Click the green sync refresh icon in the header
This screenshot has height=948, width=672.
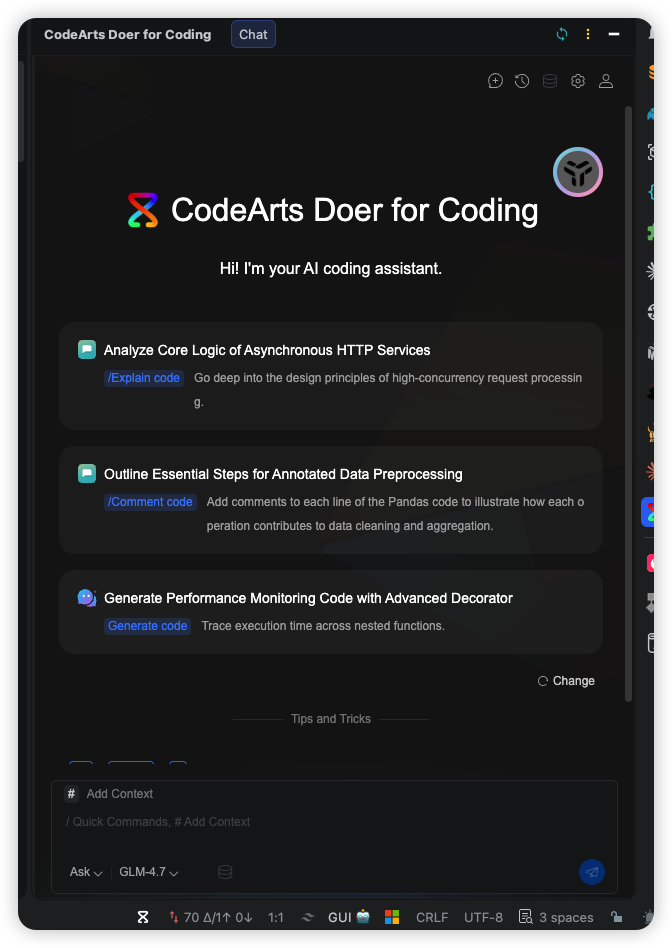562,34
